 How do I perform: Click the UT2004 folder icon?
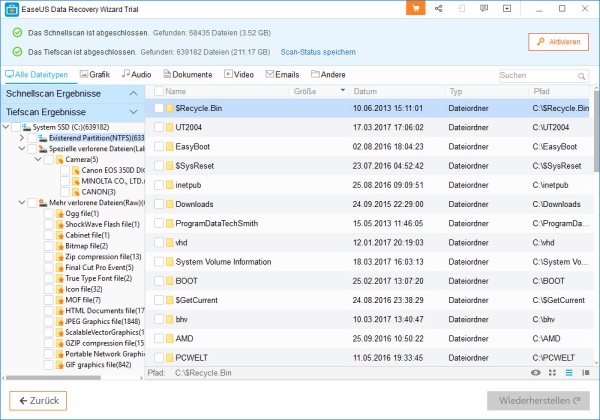coord(170,127)
